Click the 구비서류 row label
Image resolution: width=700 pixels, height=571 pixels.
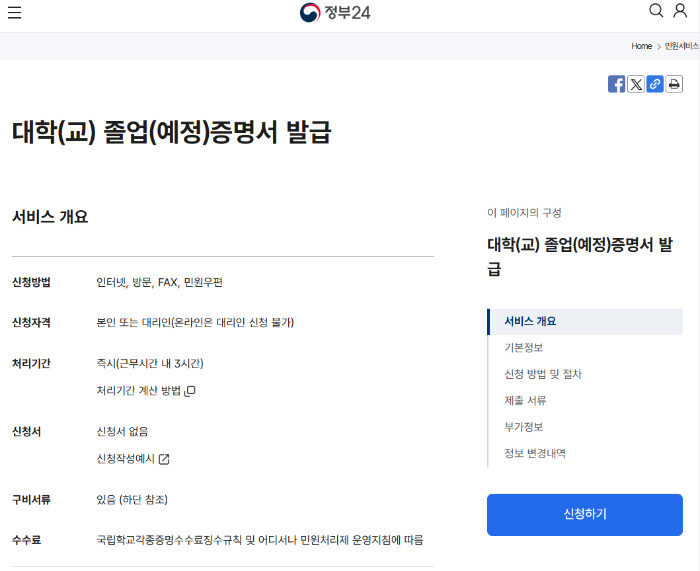coord(31,500)
